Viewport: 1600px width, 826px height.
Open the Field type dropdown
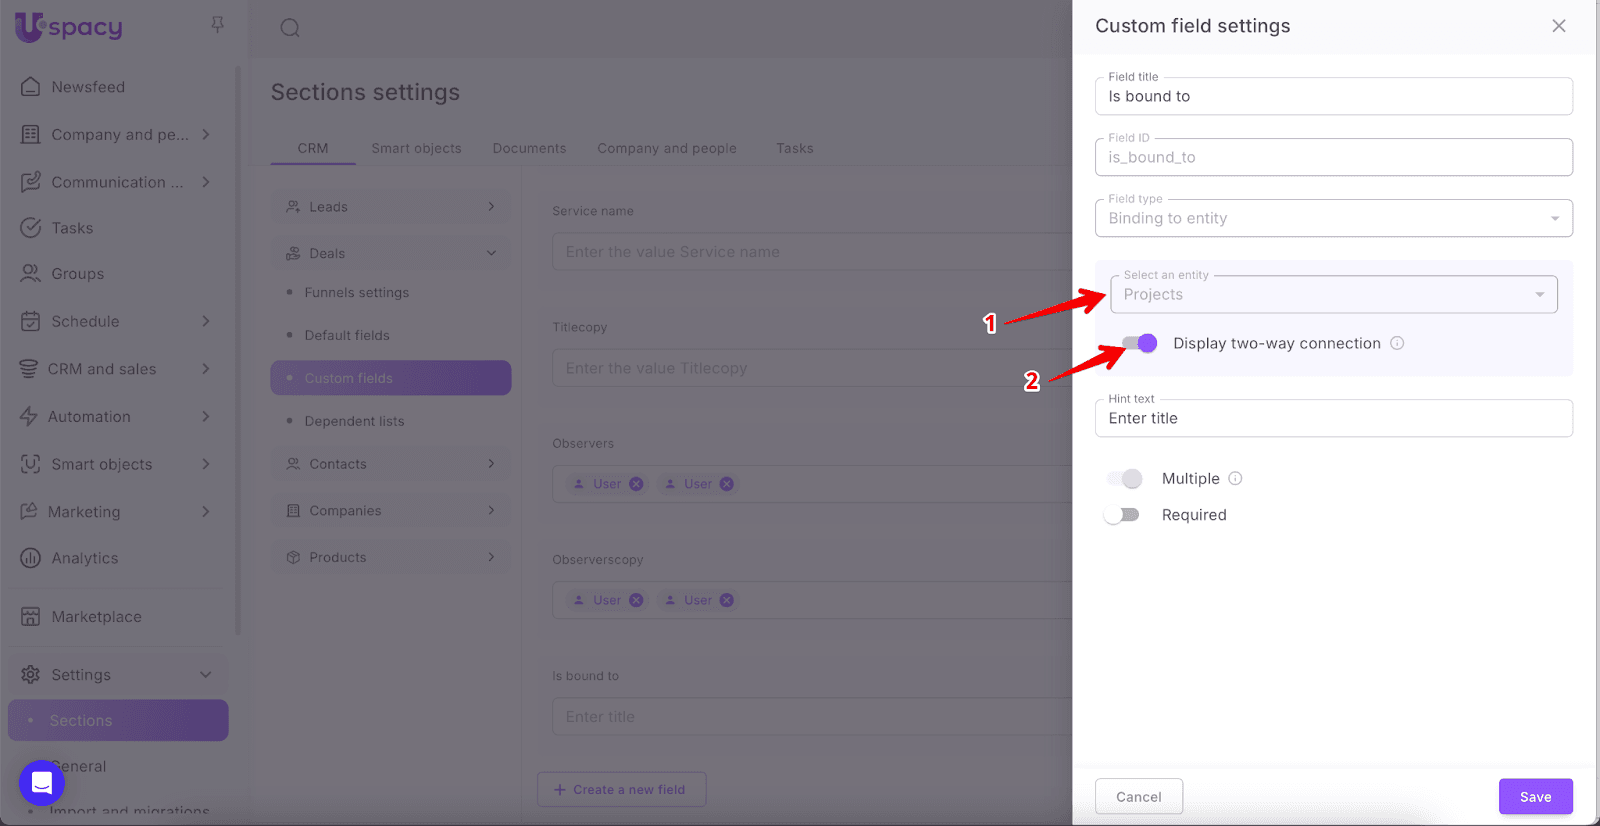[1333, 219]
